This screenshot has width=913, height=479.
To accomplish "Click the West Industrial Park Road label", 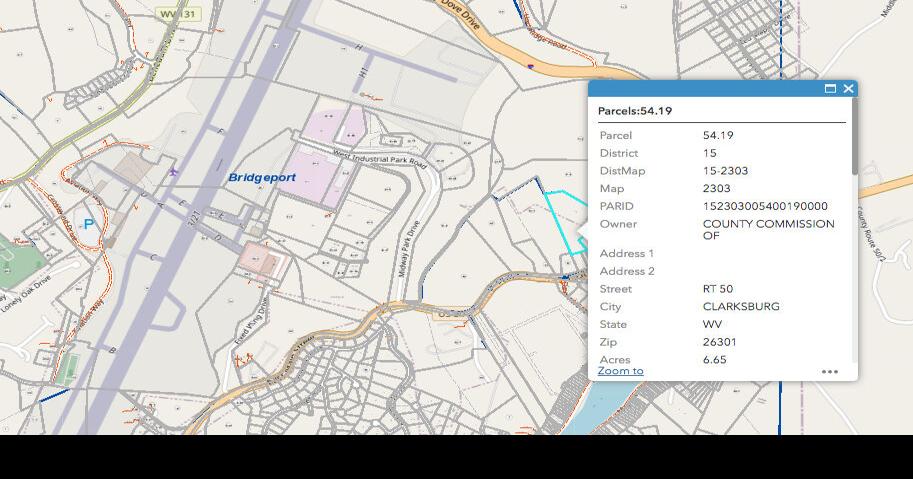I will (x=380, y=160).
